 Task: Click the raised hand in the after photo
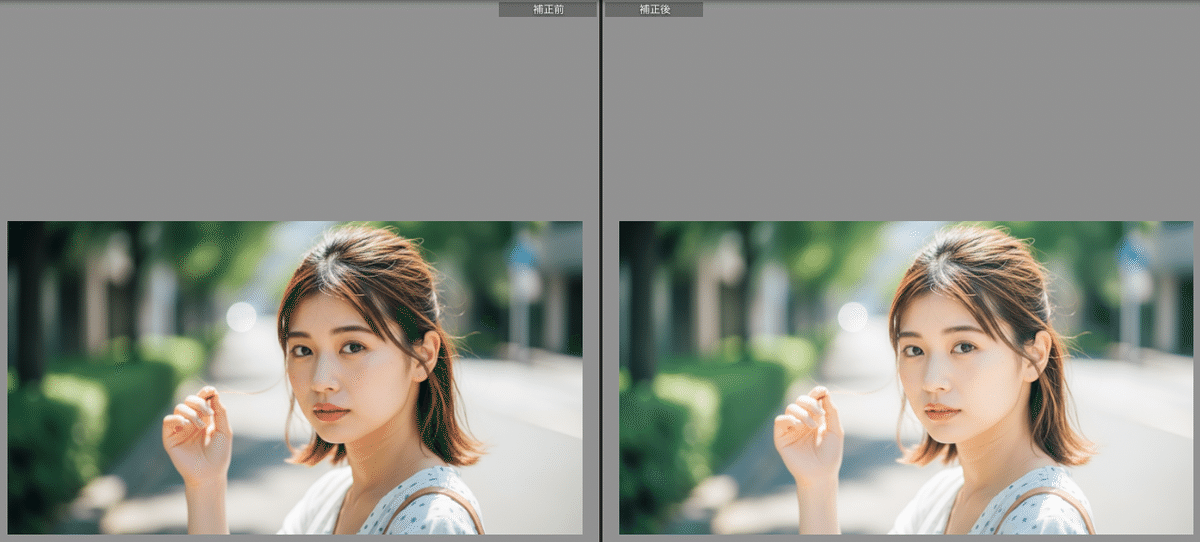coord(808,432)
